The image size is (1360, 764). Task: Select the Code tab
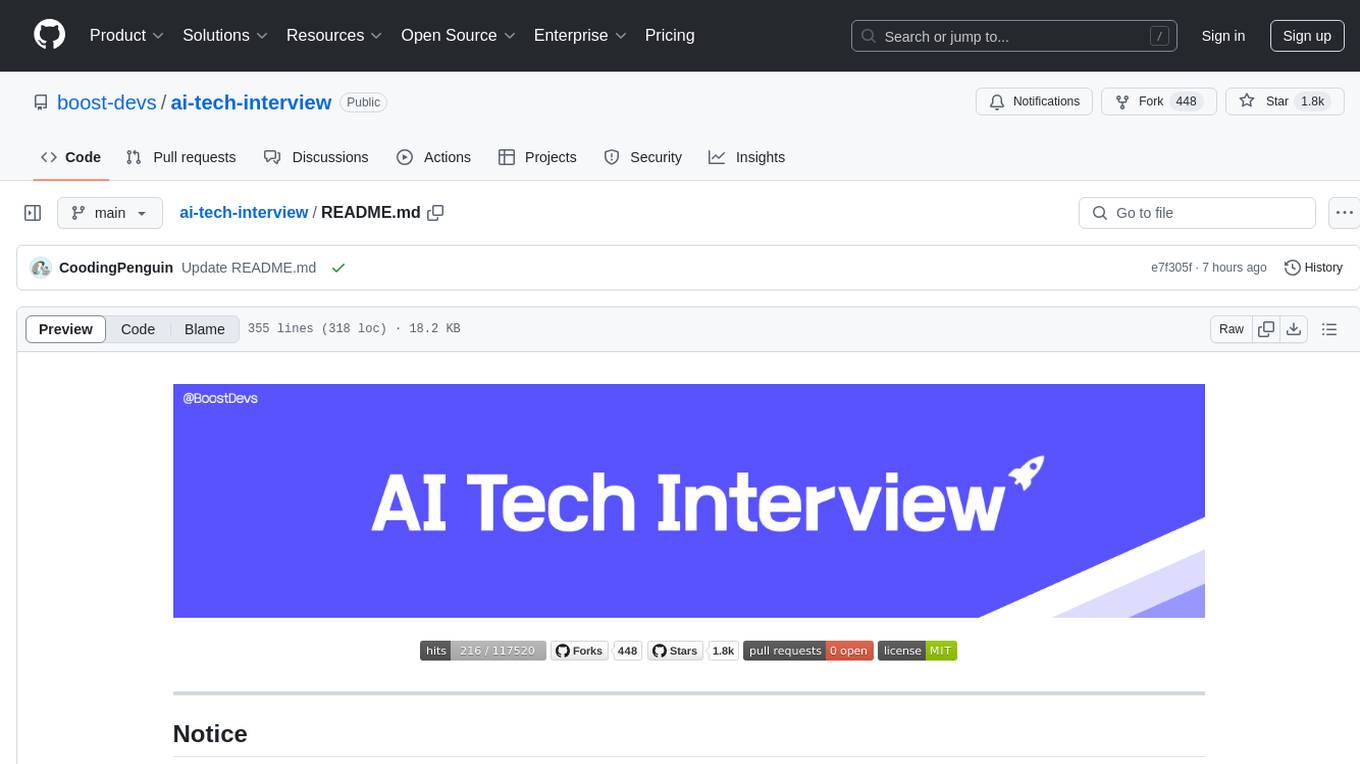[x=71, y=157]
